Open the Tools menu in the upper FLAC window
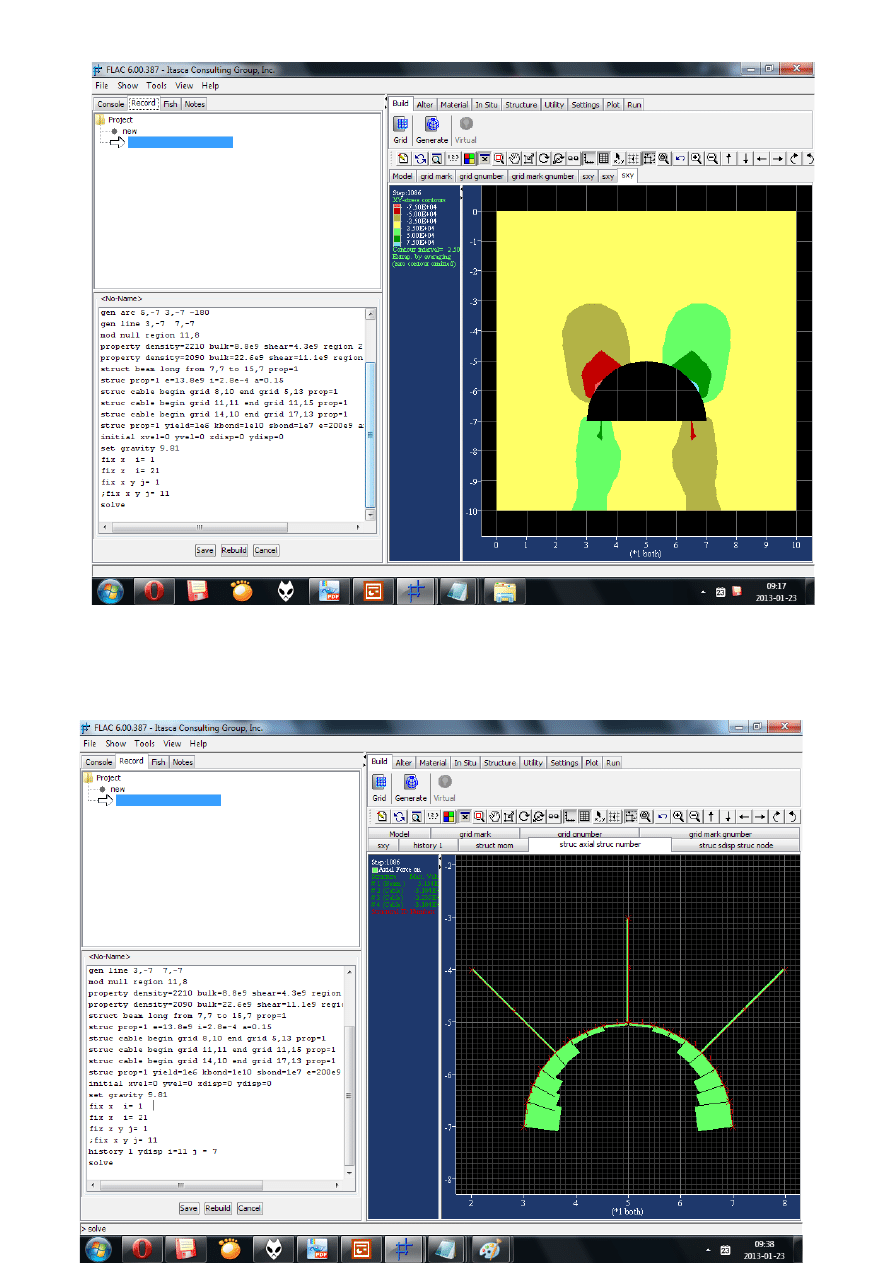893x1263 pixels. tap(156, 86)
